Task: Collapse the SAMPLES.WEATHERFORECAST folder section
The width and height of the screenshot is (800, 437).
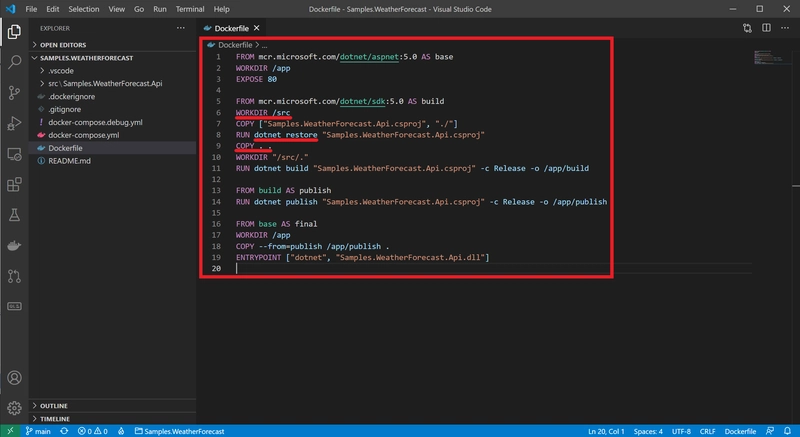Action: tap(112, 58)
